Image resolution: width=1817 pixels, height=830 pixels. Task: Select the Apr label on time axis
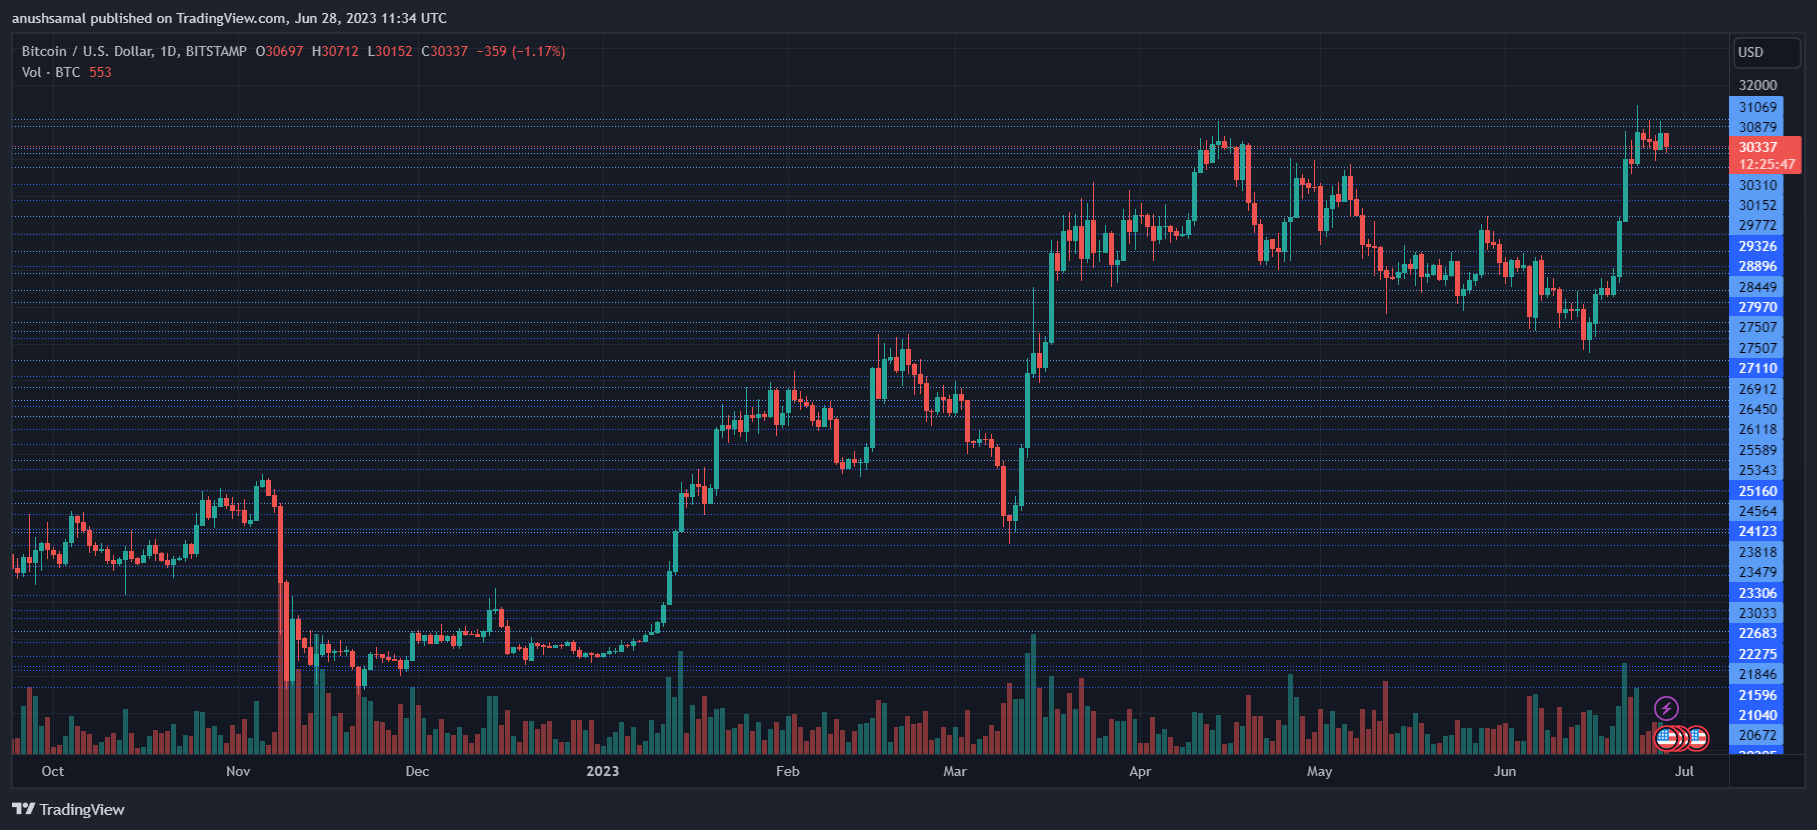[x=1140, y=771]
